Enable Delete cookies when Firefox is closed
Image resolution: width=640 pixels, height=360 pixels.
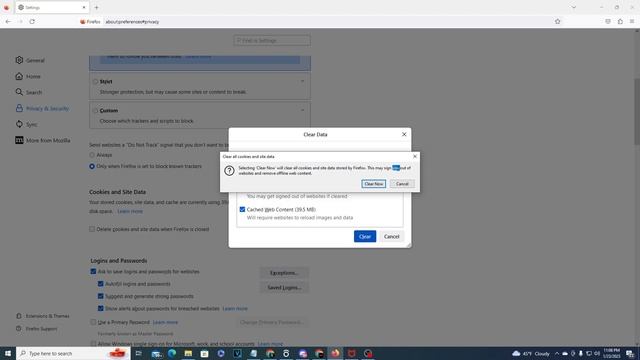click(x=92, y=229)
